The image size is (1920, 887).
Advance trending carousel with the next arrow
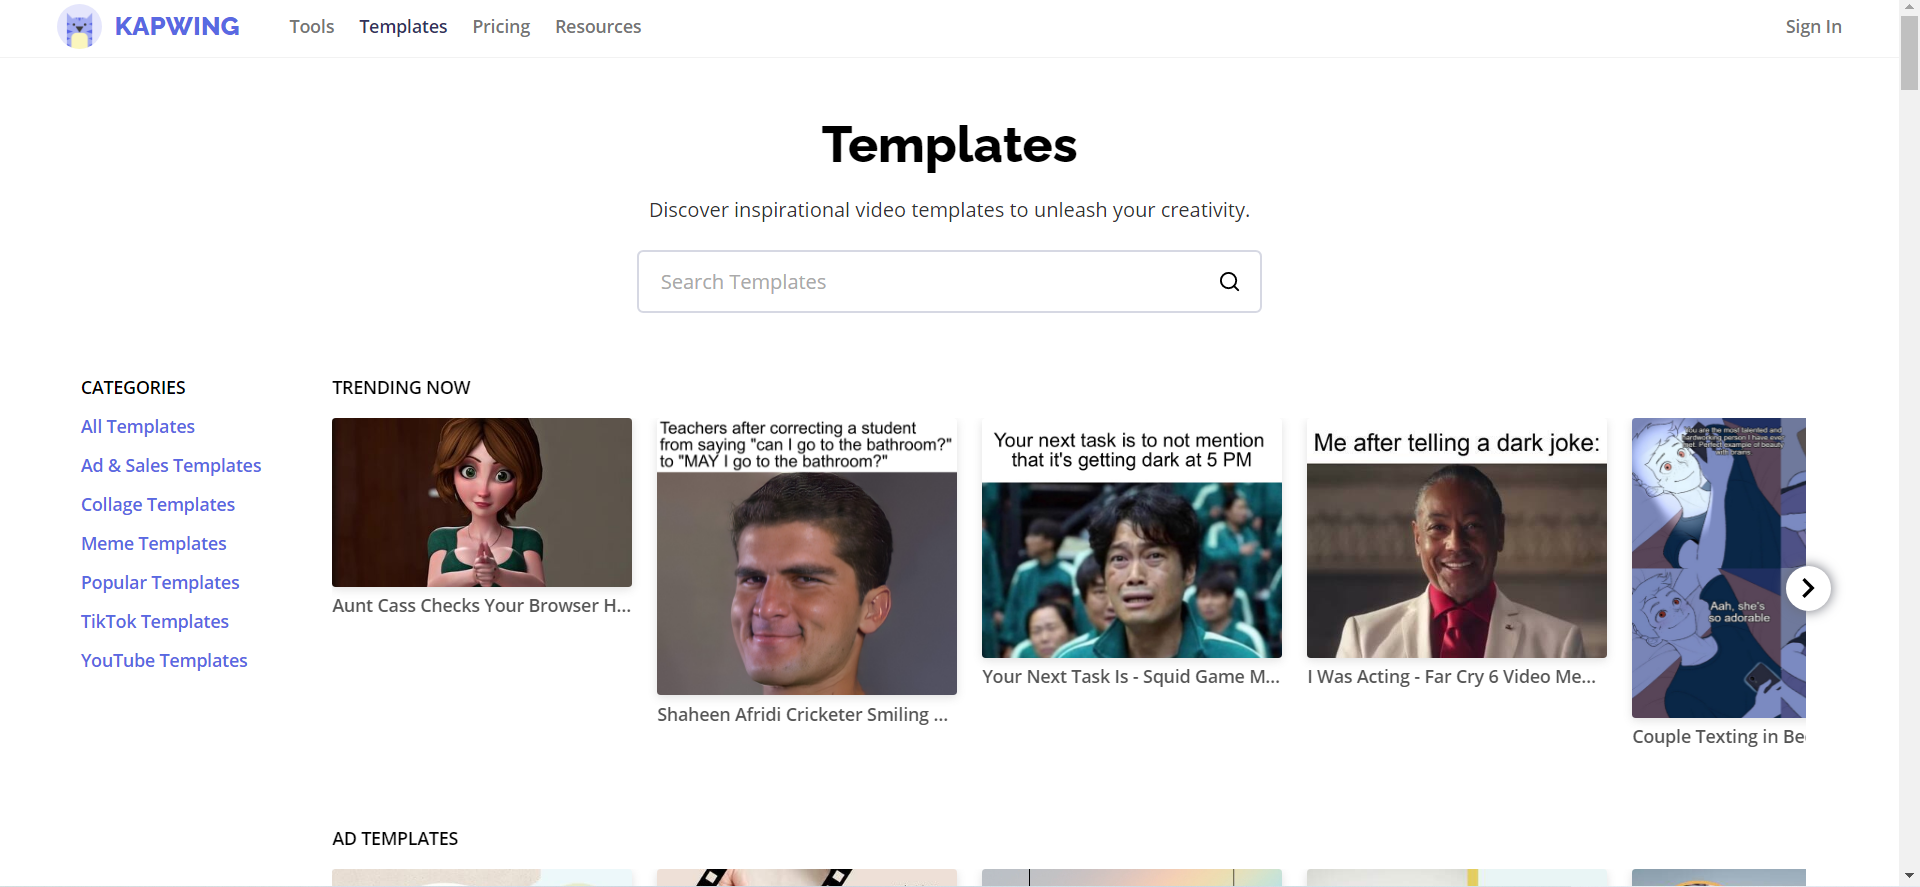coord(1808,588)
